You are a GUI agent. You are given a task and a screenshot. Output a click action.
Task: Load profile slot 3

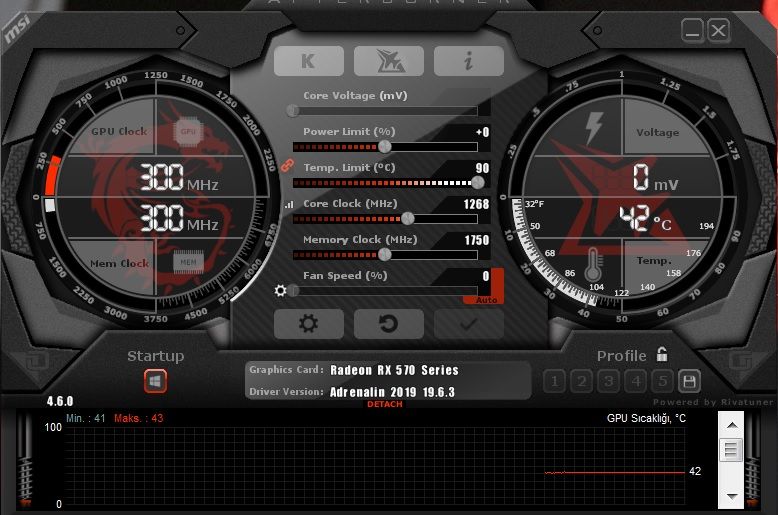point(608,381)
